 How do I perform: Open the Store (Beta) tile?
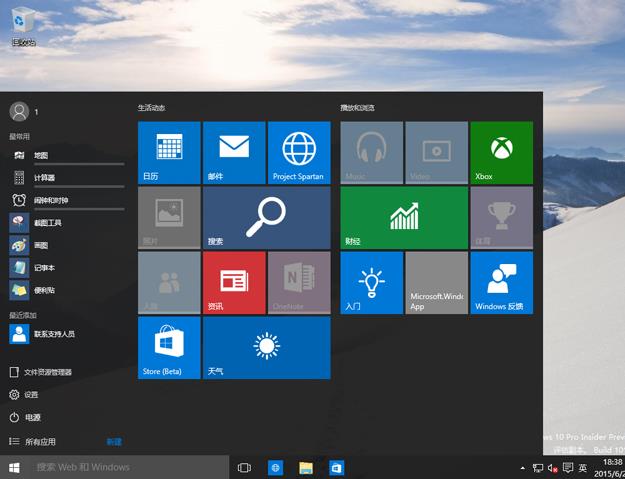click(169, 347)
